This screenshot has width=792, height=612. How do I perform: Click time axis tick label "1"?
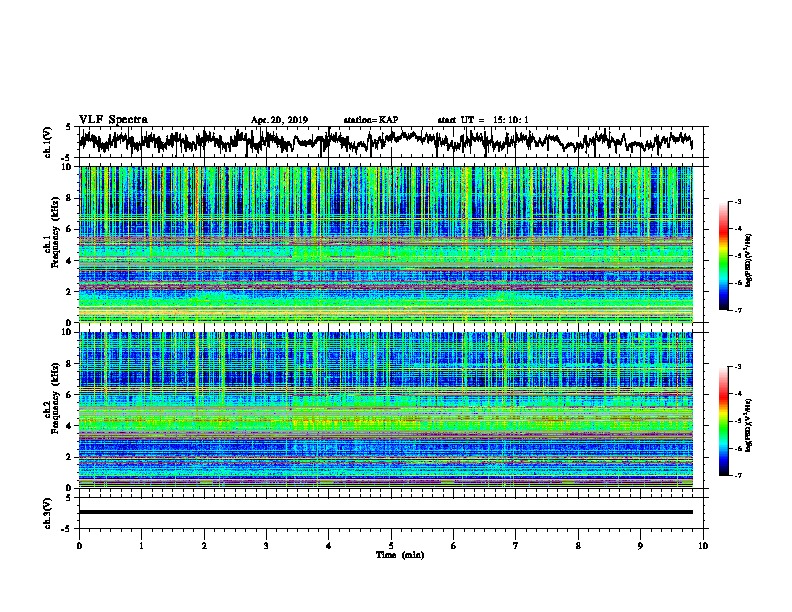[x=141, y=546]
